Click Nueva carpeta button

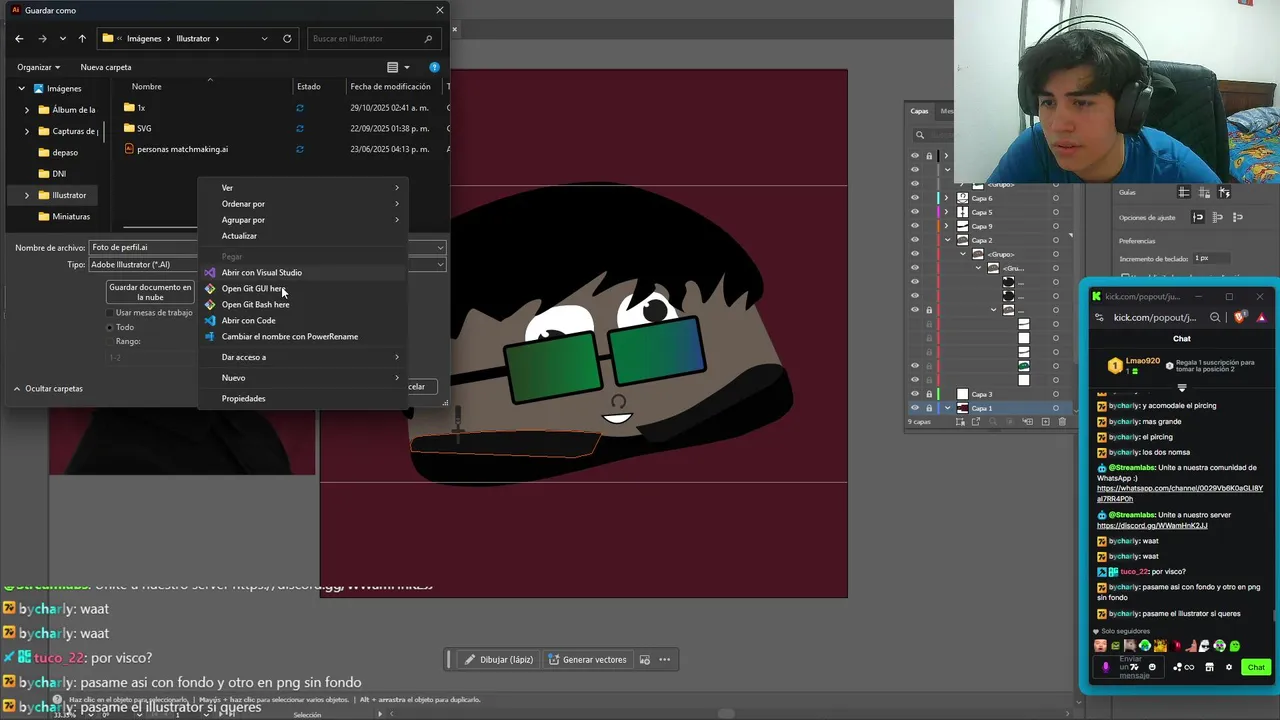click(106, 67)
